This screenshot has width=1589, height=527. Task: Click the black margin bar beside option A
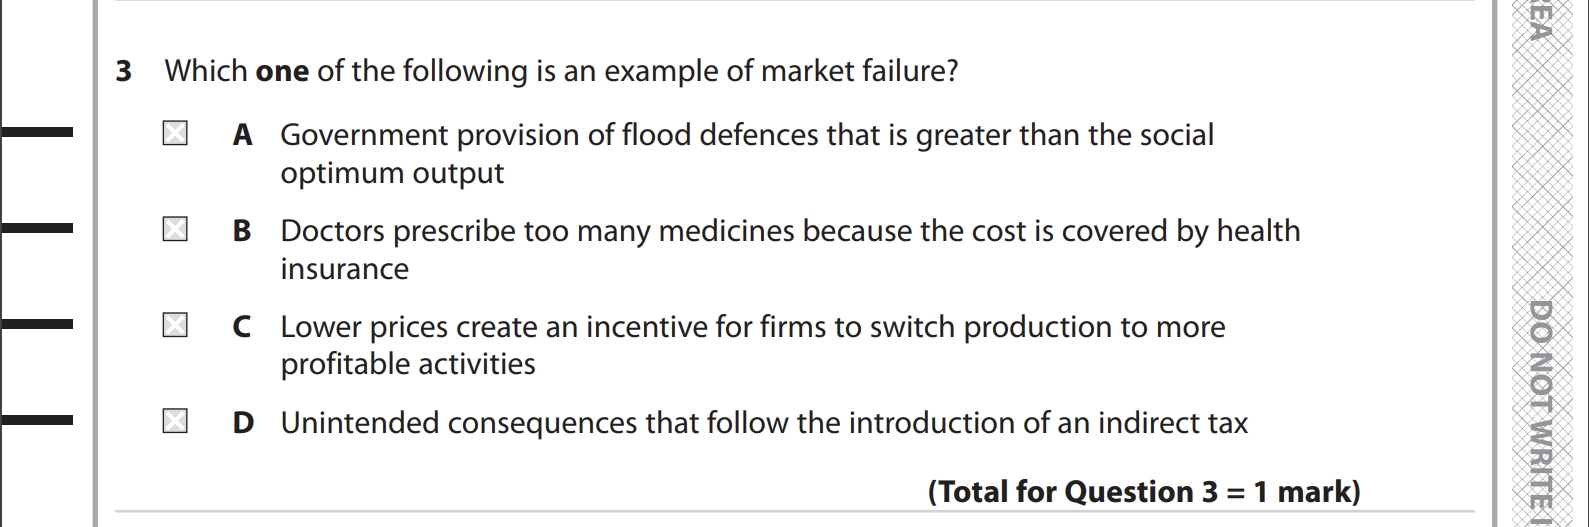37,132
